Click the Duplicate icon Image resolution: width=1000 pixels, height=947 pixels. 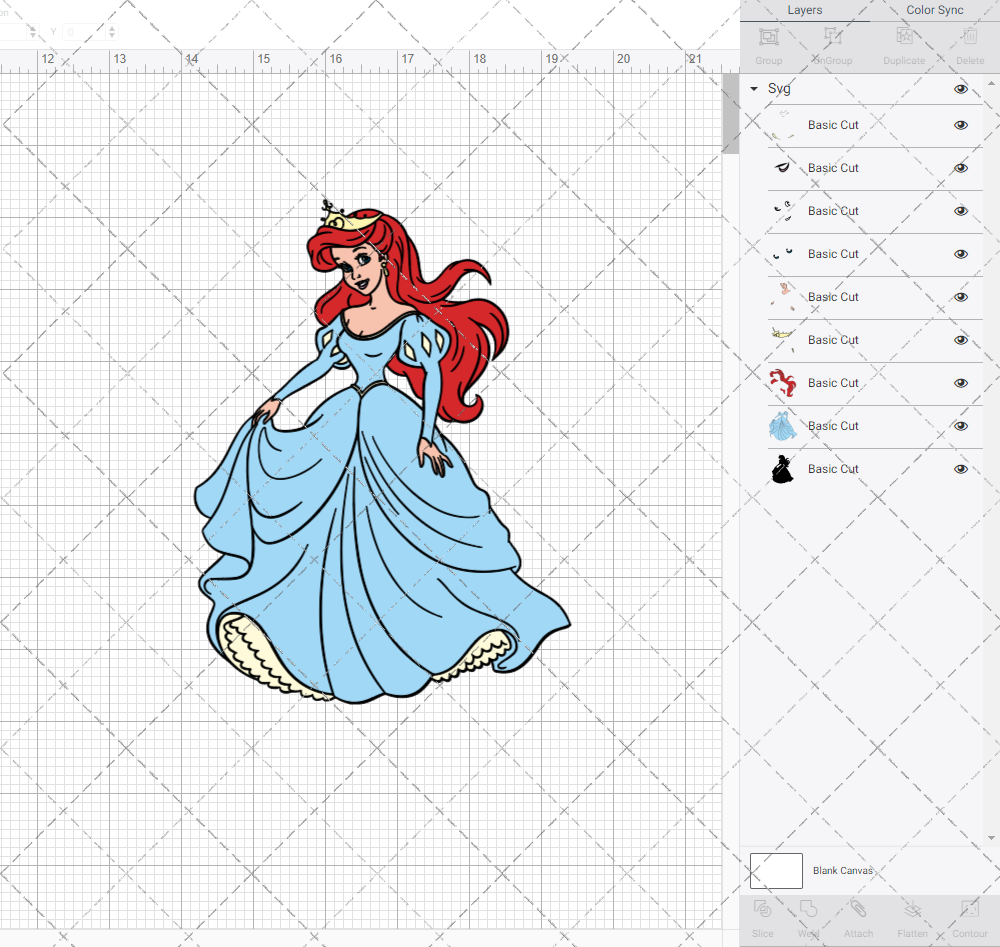click(x=904, y=36)
